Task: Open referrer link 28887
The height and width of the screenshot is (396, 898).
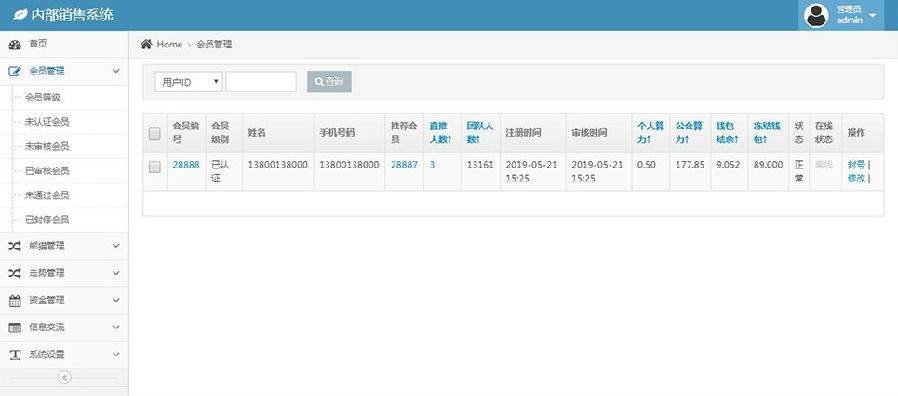Action: pos(404,164)
